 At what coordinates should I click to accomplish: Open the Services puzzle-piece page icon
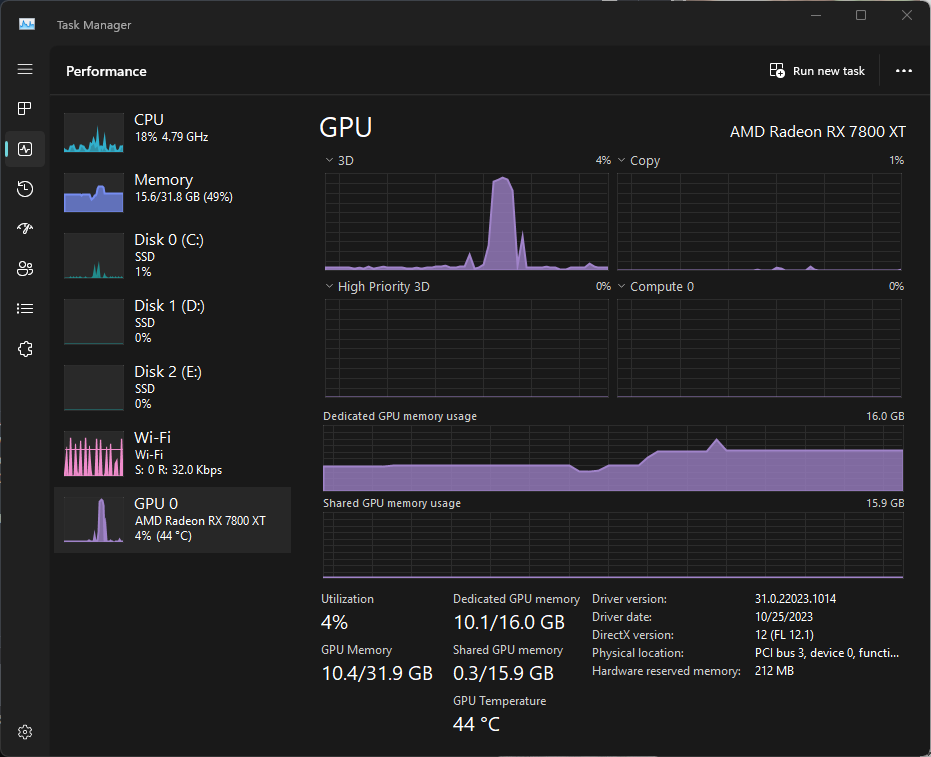coord(25,349)
